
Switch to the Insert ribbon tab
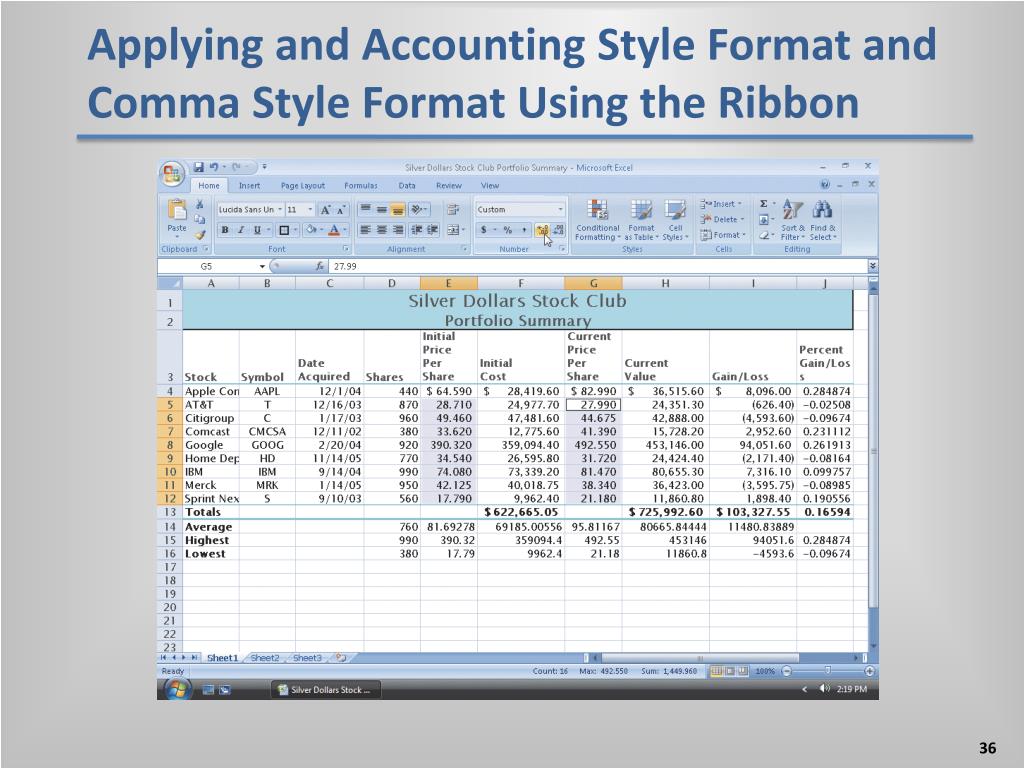249,185
